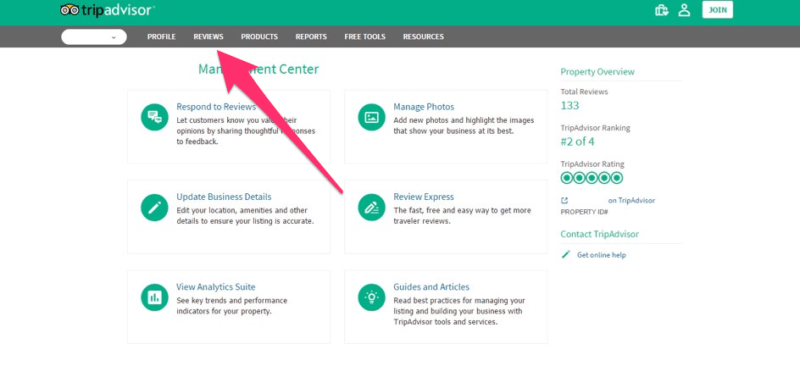Open the user profile icon in header

684,10
